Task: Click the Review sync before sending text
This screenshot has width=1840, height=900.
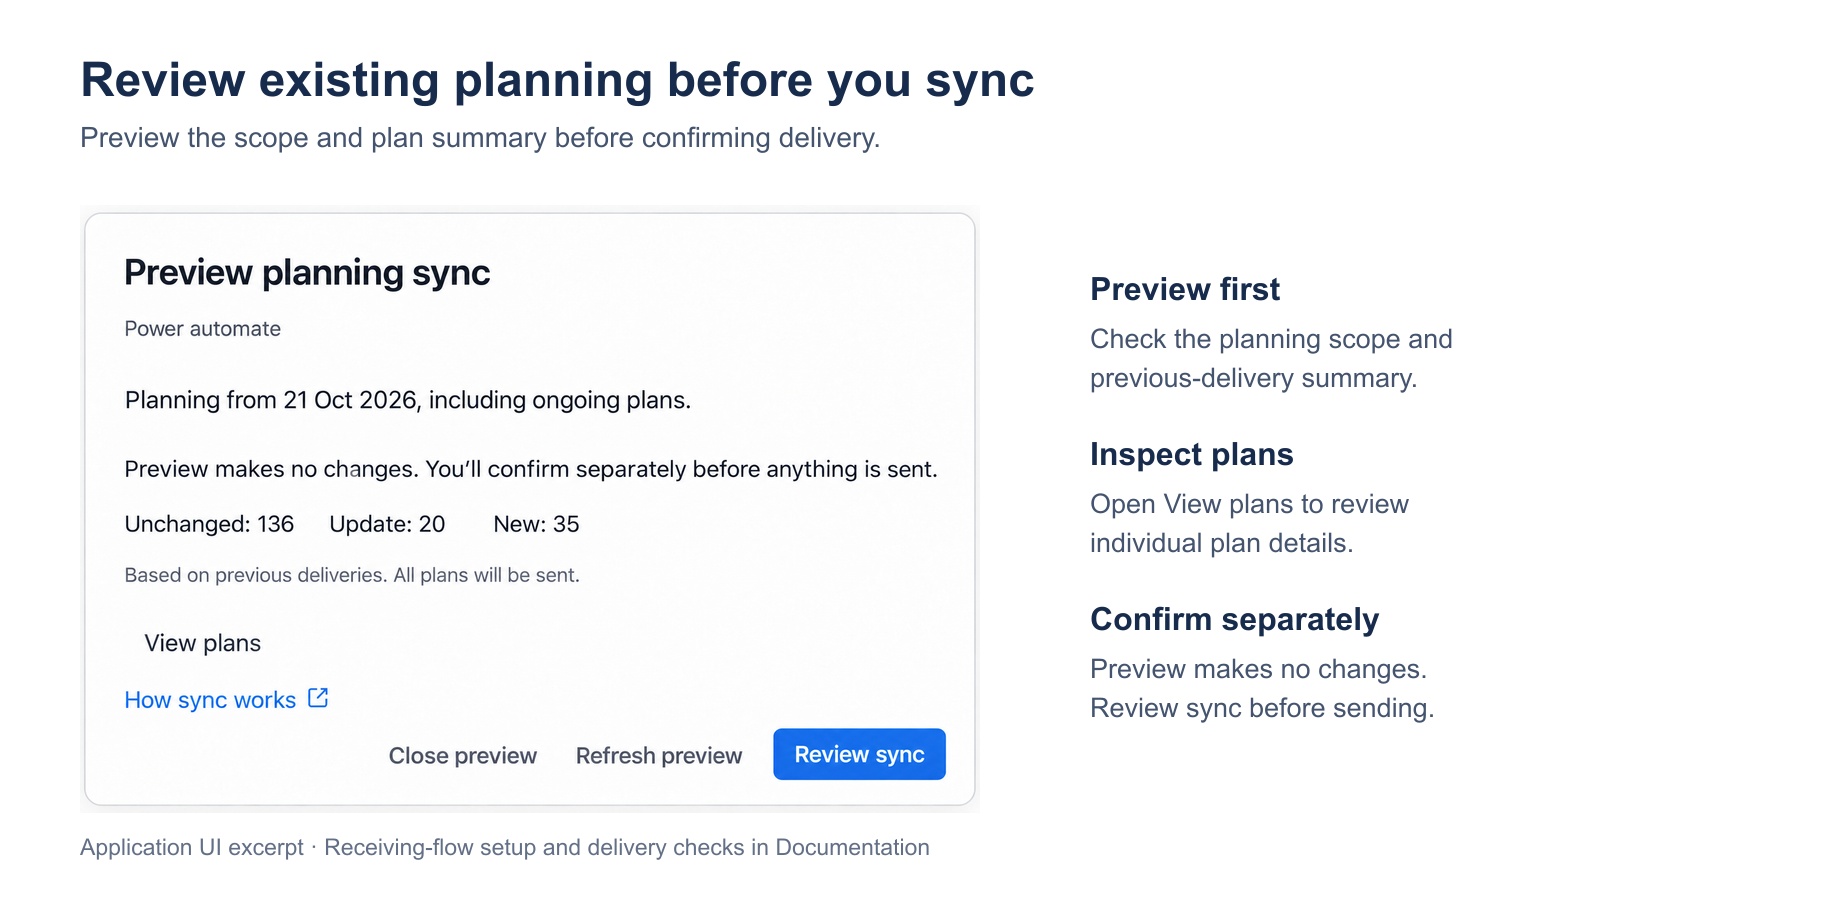Action: (1262, 708)
